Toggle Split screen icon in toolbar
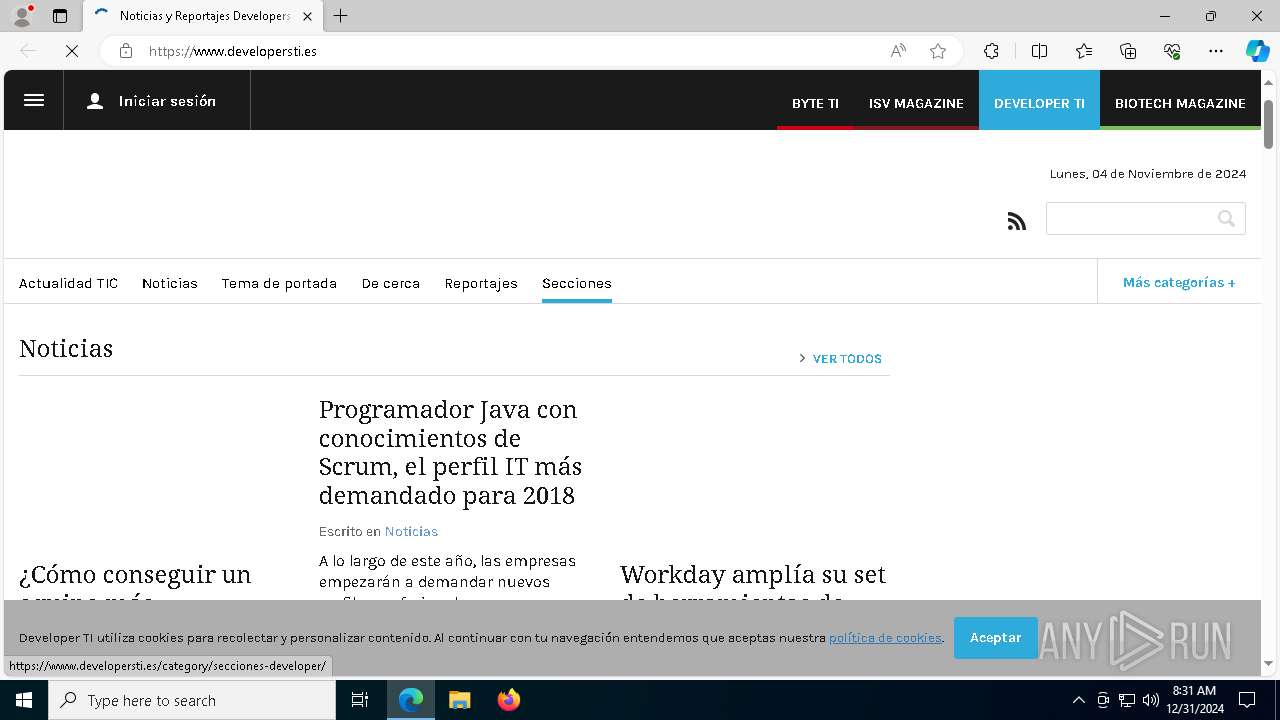The width and height of the screenshot is (1280, 720). [x=1039, y=51]
